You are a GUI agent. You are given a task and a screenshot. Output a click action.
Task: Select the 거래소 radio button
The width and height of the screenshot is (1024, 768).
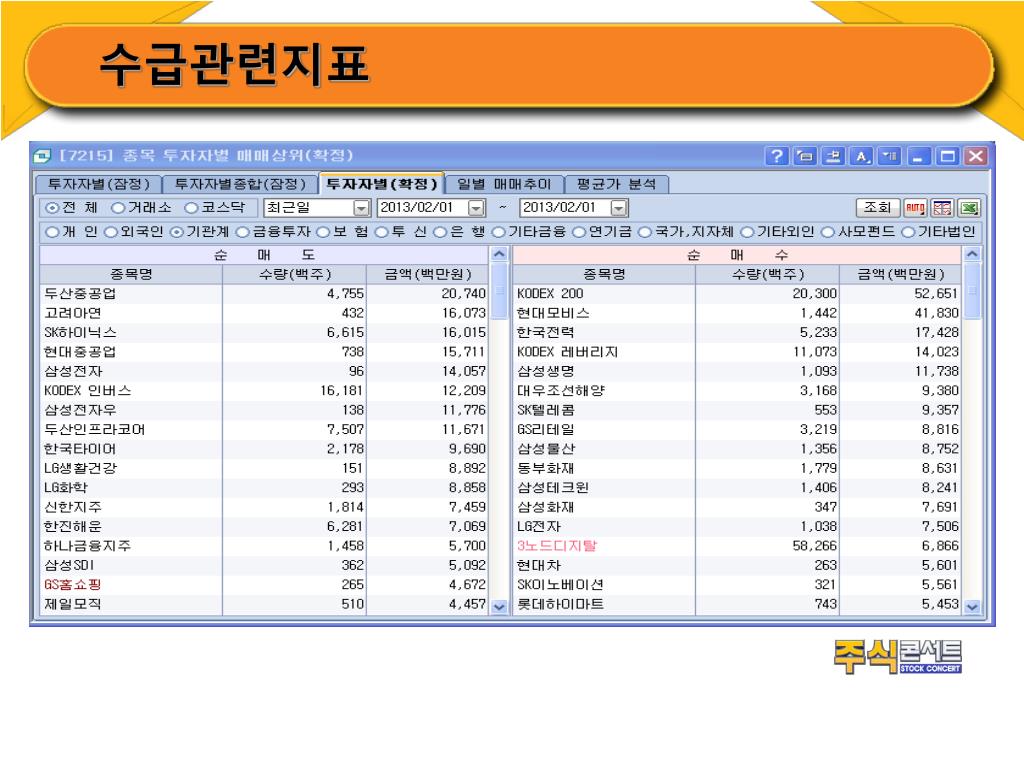pos(118,208)
